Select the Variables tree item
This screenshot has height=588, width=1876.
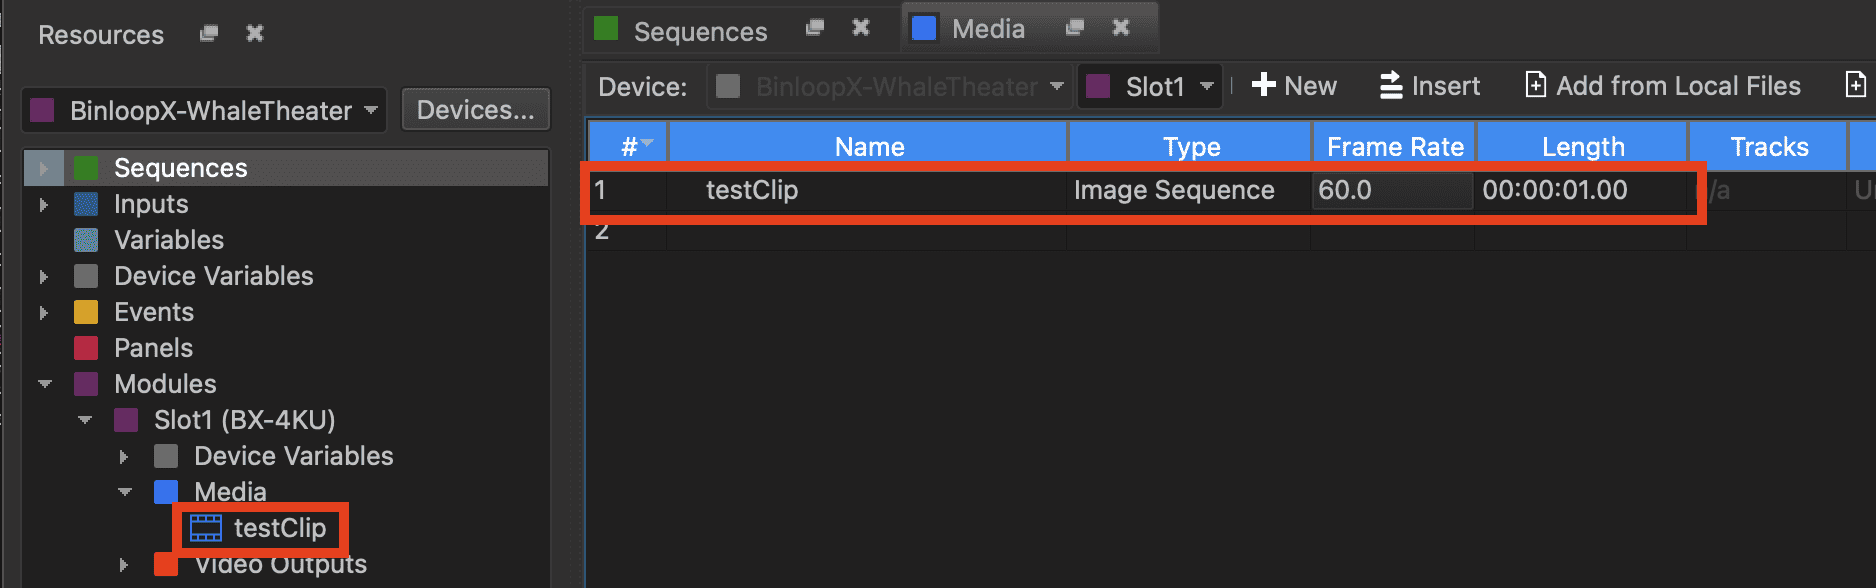click(168, 240)
